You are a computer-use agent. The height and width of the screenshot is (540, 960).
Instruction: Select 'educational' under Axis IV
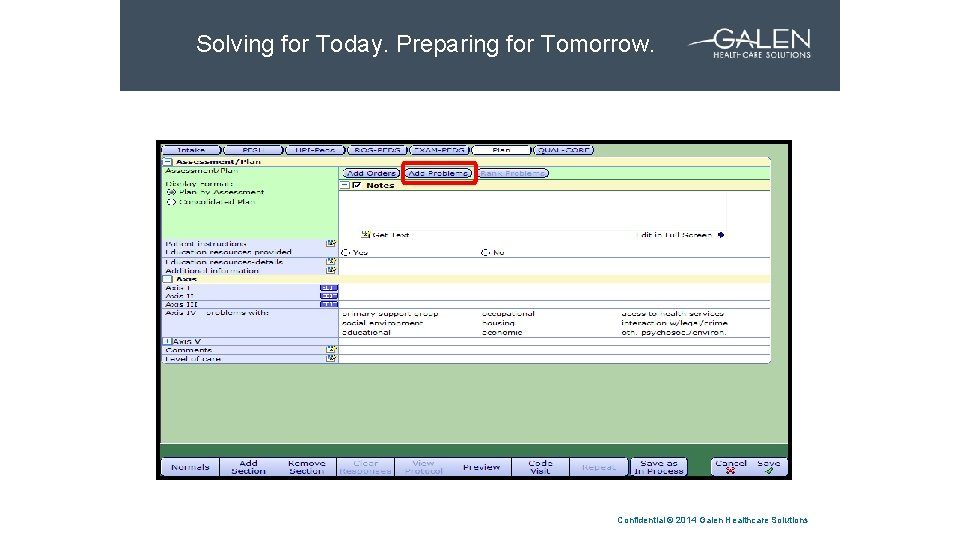click(x=366, y=332)
